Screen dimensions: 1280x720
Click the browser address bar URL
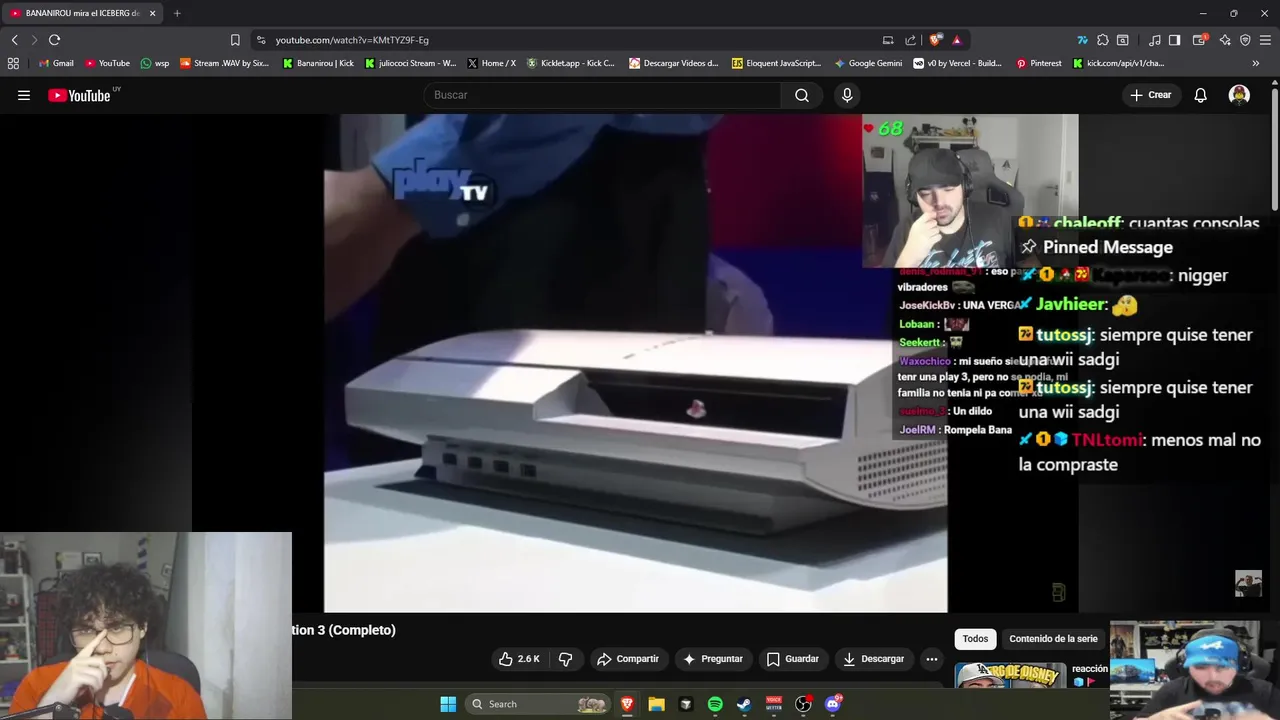(352, 40)
